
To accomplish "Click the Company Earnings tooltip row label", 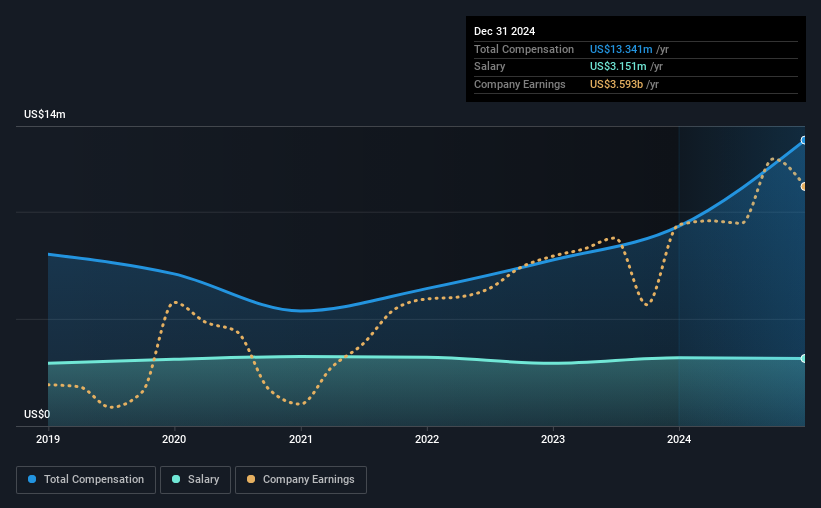I will (519, 84).
